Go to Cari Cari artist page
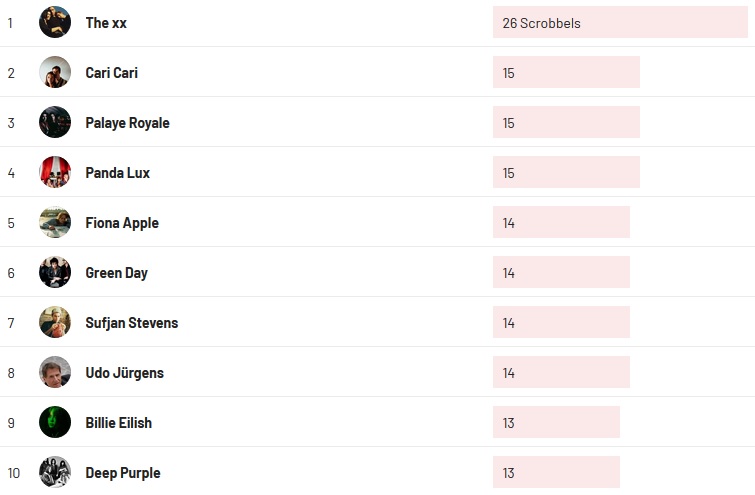755x495 pixels. click(x=112, y=73)
